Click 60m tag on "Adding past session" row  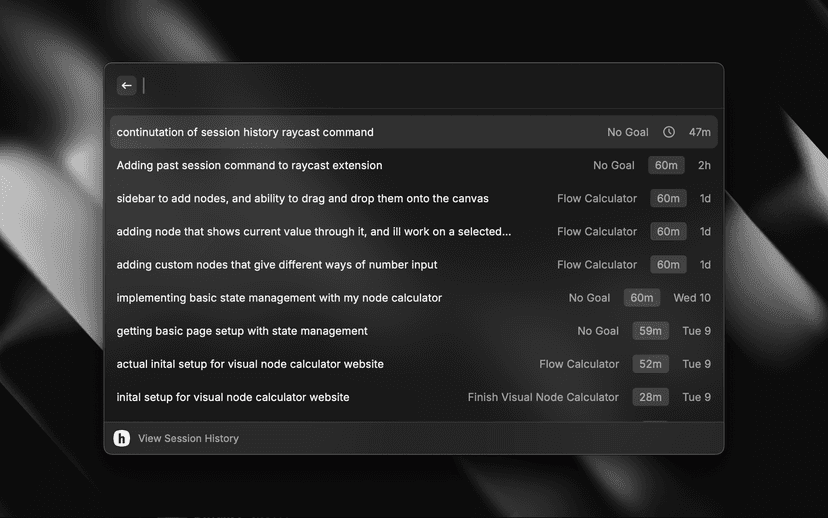[x=666, y=165]
